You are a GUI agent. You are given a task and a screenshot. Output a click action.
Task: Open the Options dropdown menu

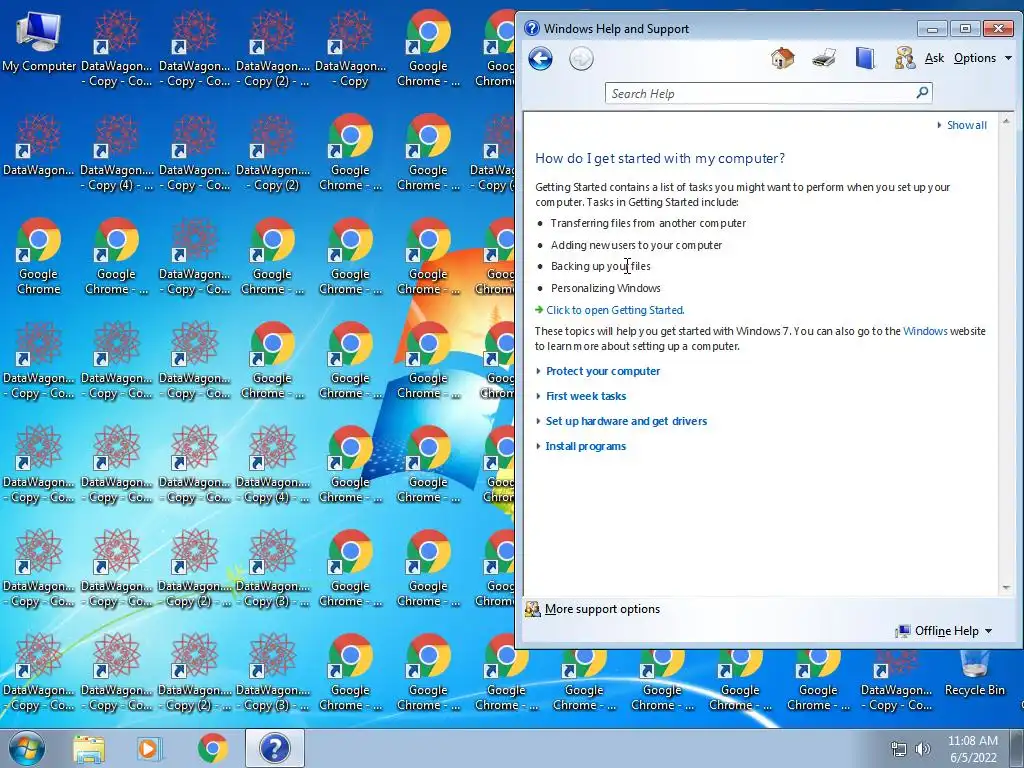[x=983, y=58]
